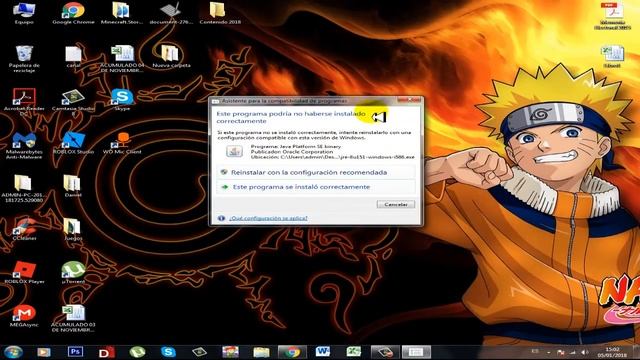Click the taskbar clock and date

tap(613, 352)
